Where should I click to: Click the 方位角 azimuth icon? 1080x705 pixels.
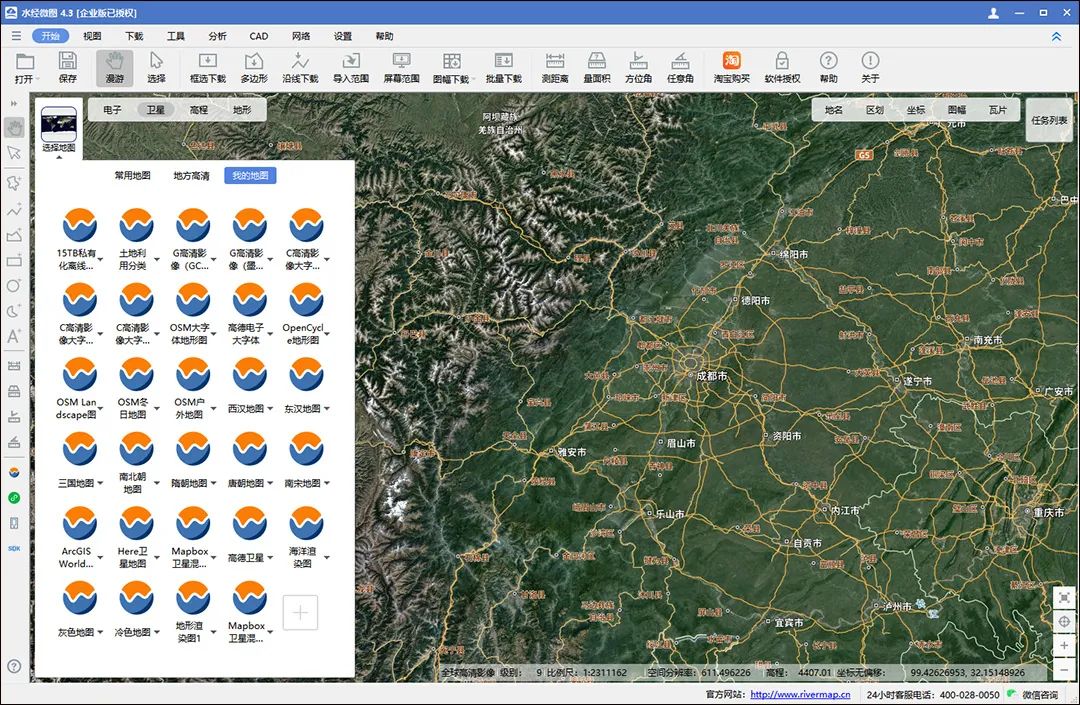point(638,67)
